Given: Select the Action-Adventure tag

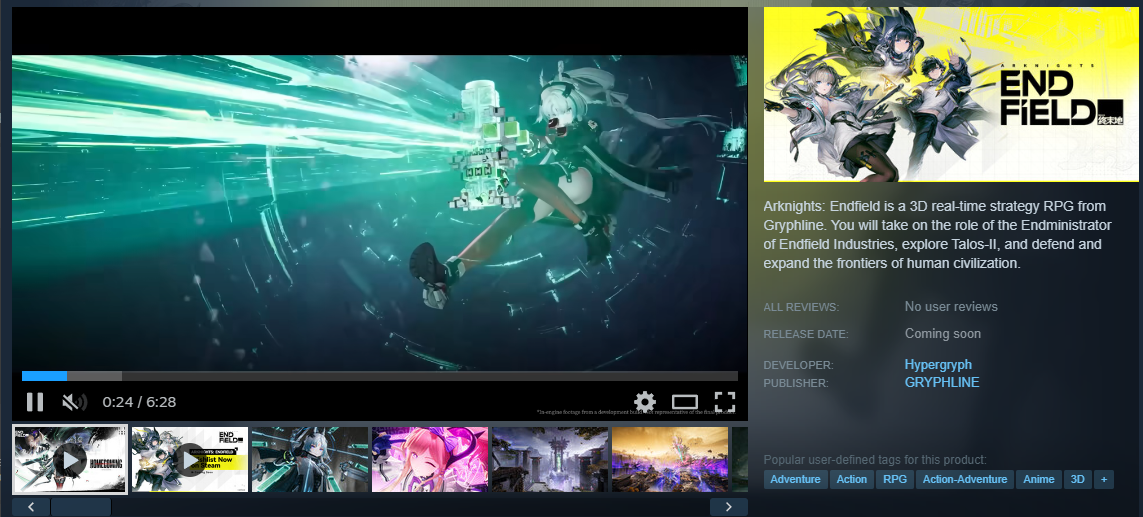Looking at the screenshot, I should tap(964, 479).
